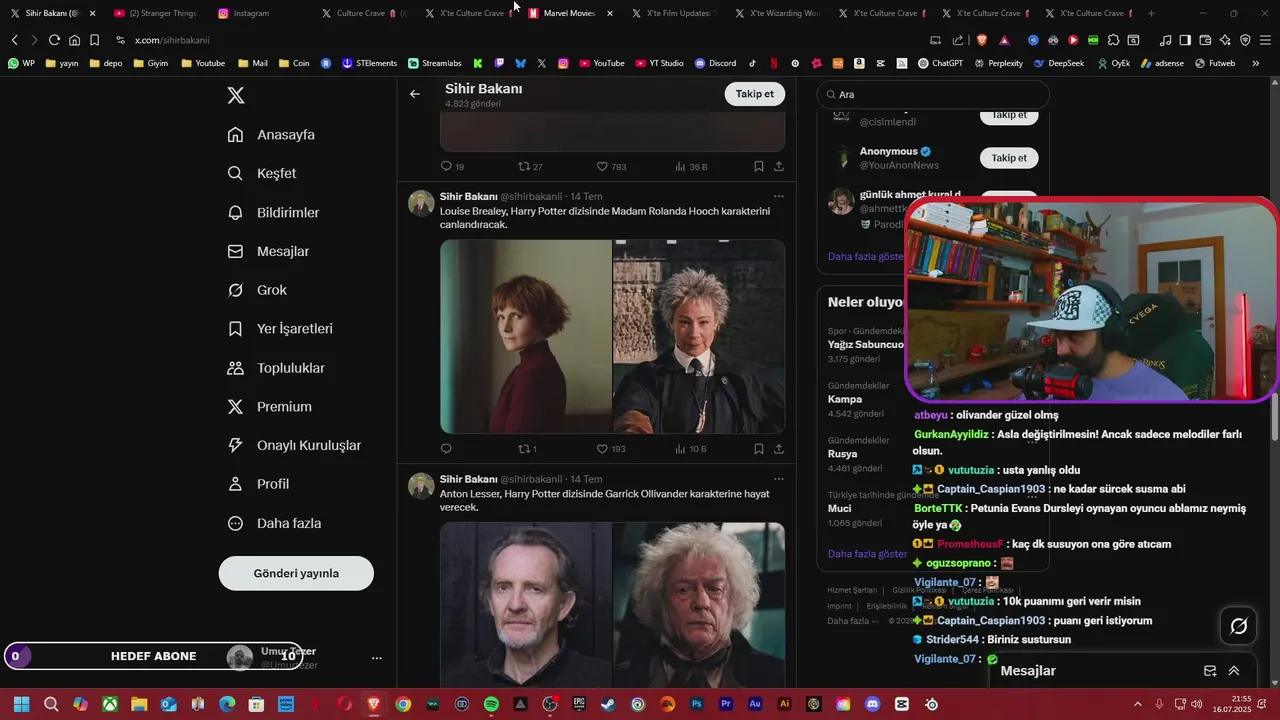Open Anton Lesser portrait photo
The height and width of the screenshot is (720, 1280).
coord(526,605)
